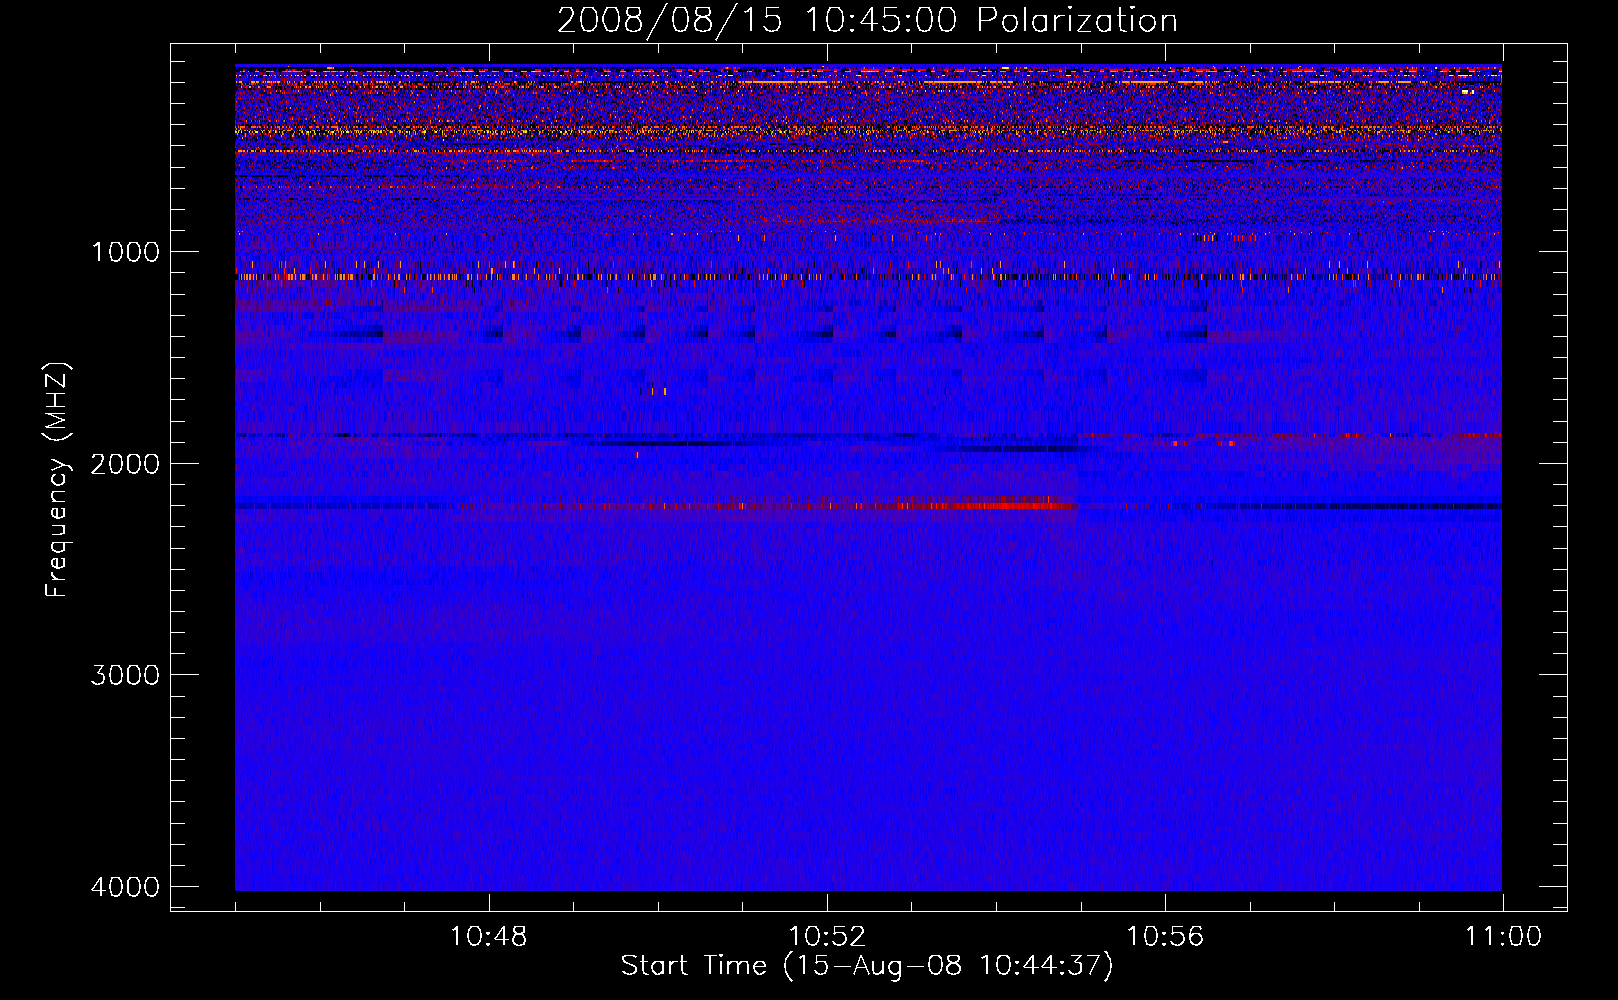Click the 'Start Time (15-Aug-08 10:44:37)' label
1618x1000 pixels.
pyautogui.click(x=867, y=966)
